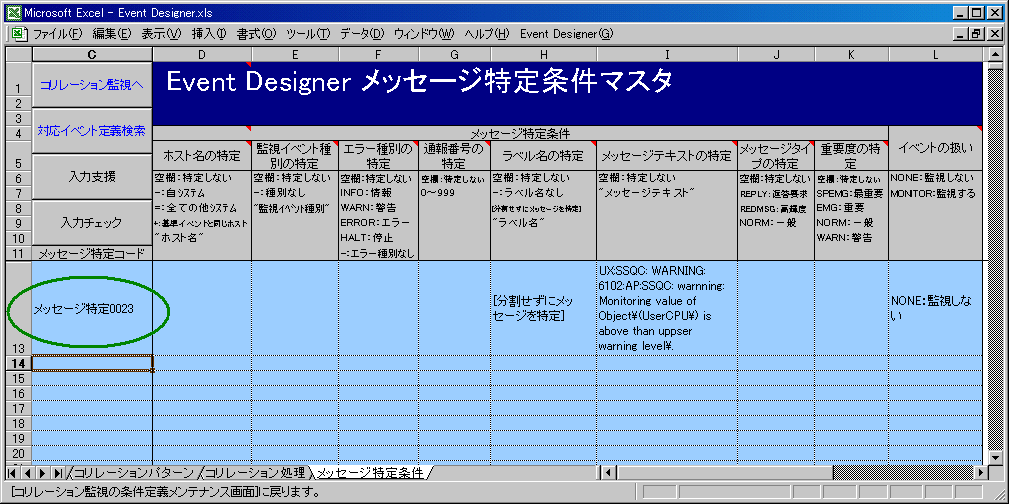Select column H header

[544, 55]
